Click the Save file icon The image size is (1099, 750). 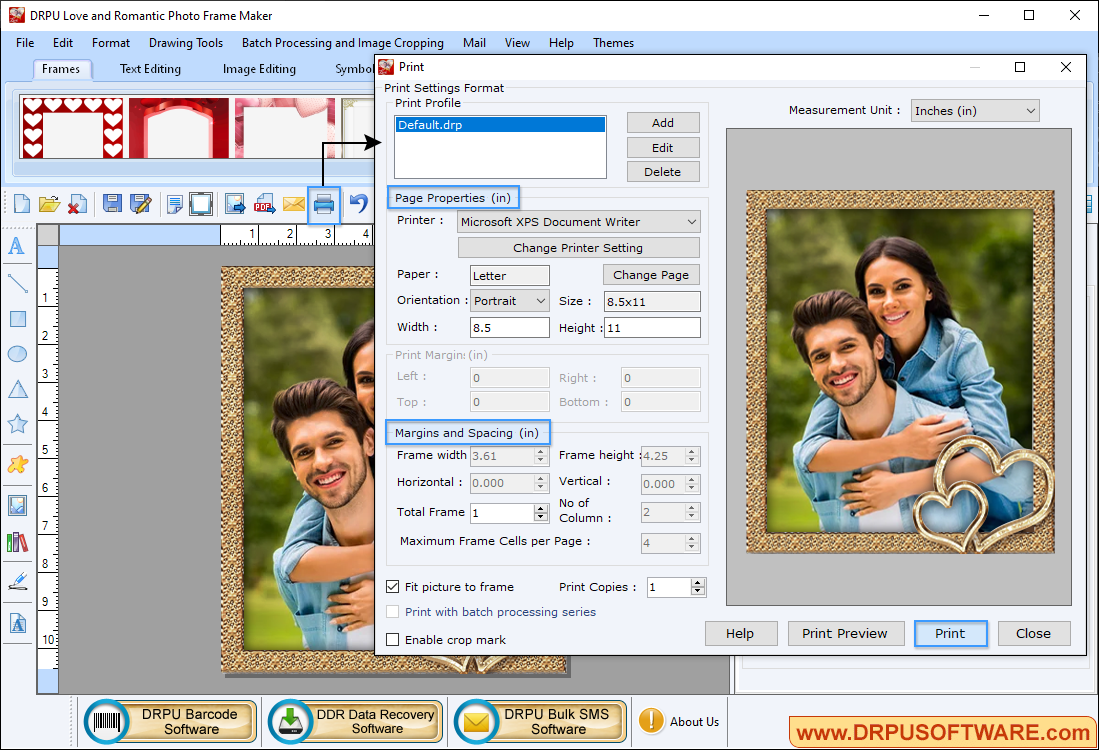click(x=111, y=203)
